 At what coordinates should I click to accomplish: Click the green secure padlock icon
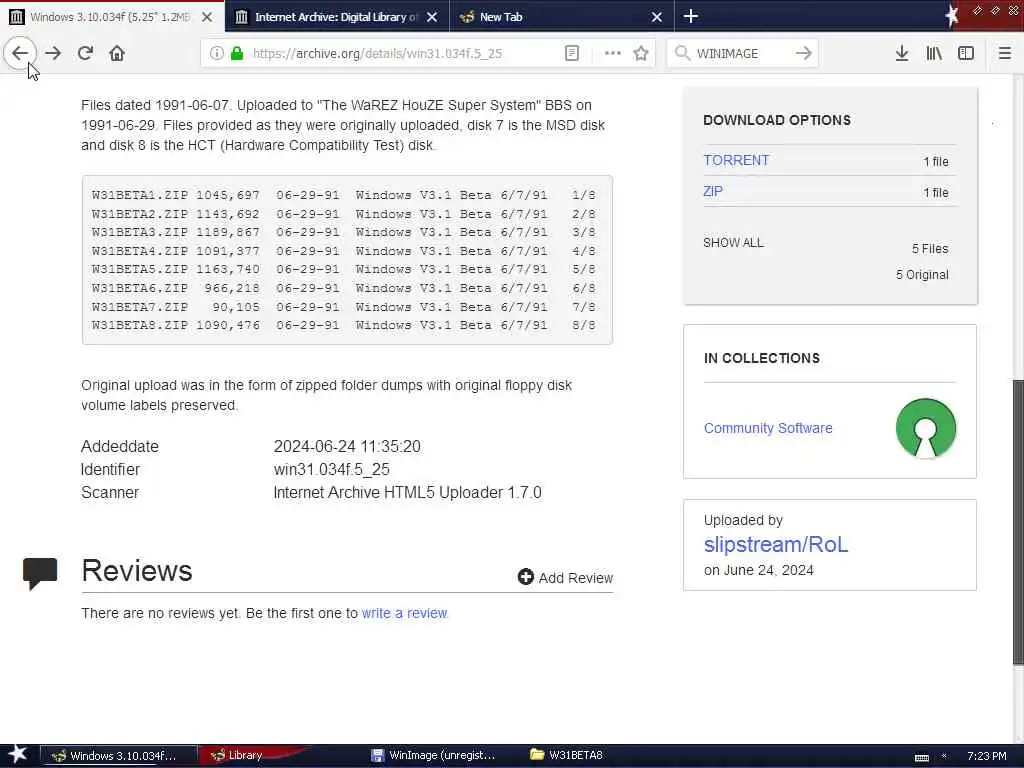pyautogui.click(x=237, y=54)
